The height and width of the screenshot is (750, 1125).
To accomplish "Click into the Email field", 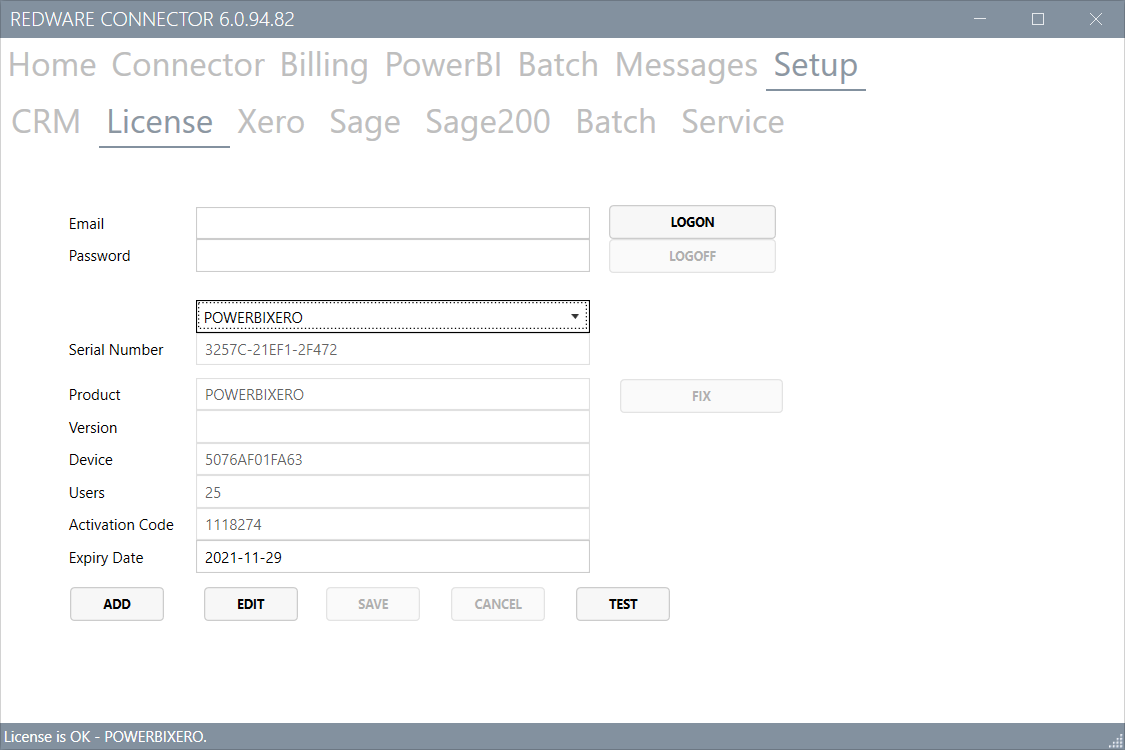I will [392, 223].
